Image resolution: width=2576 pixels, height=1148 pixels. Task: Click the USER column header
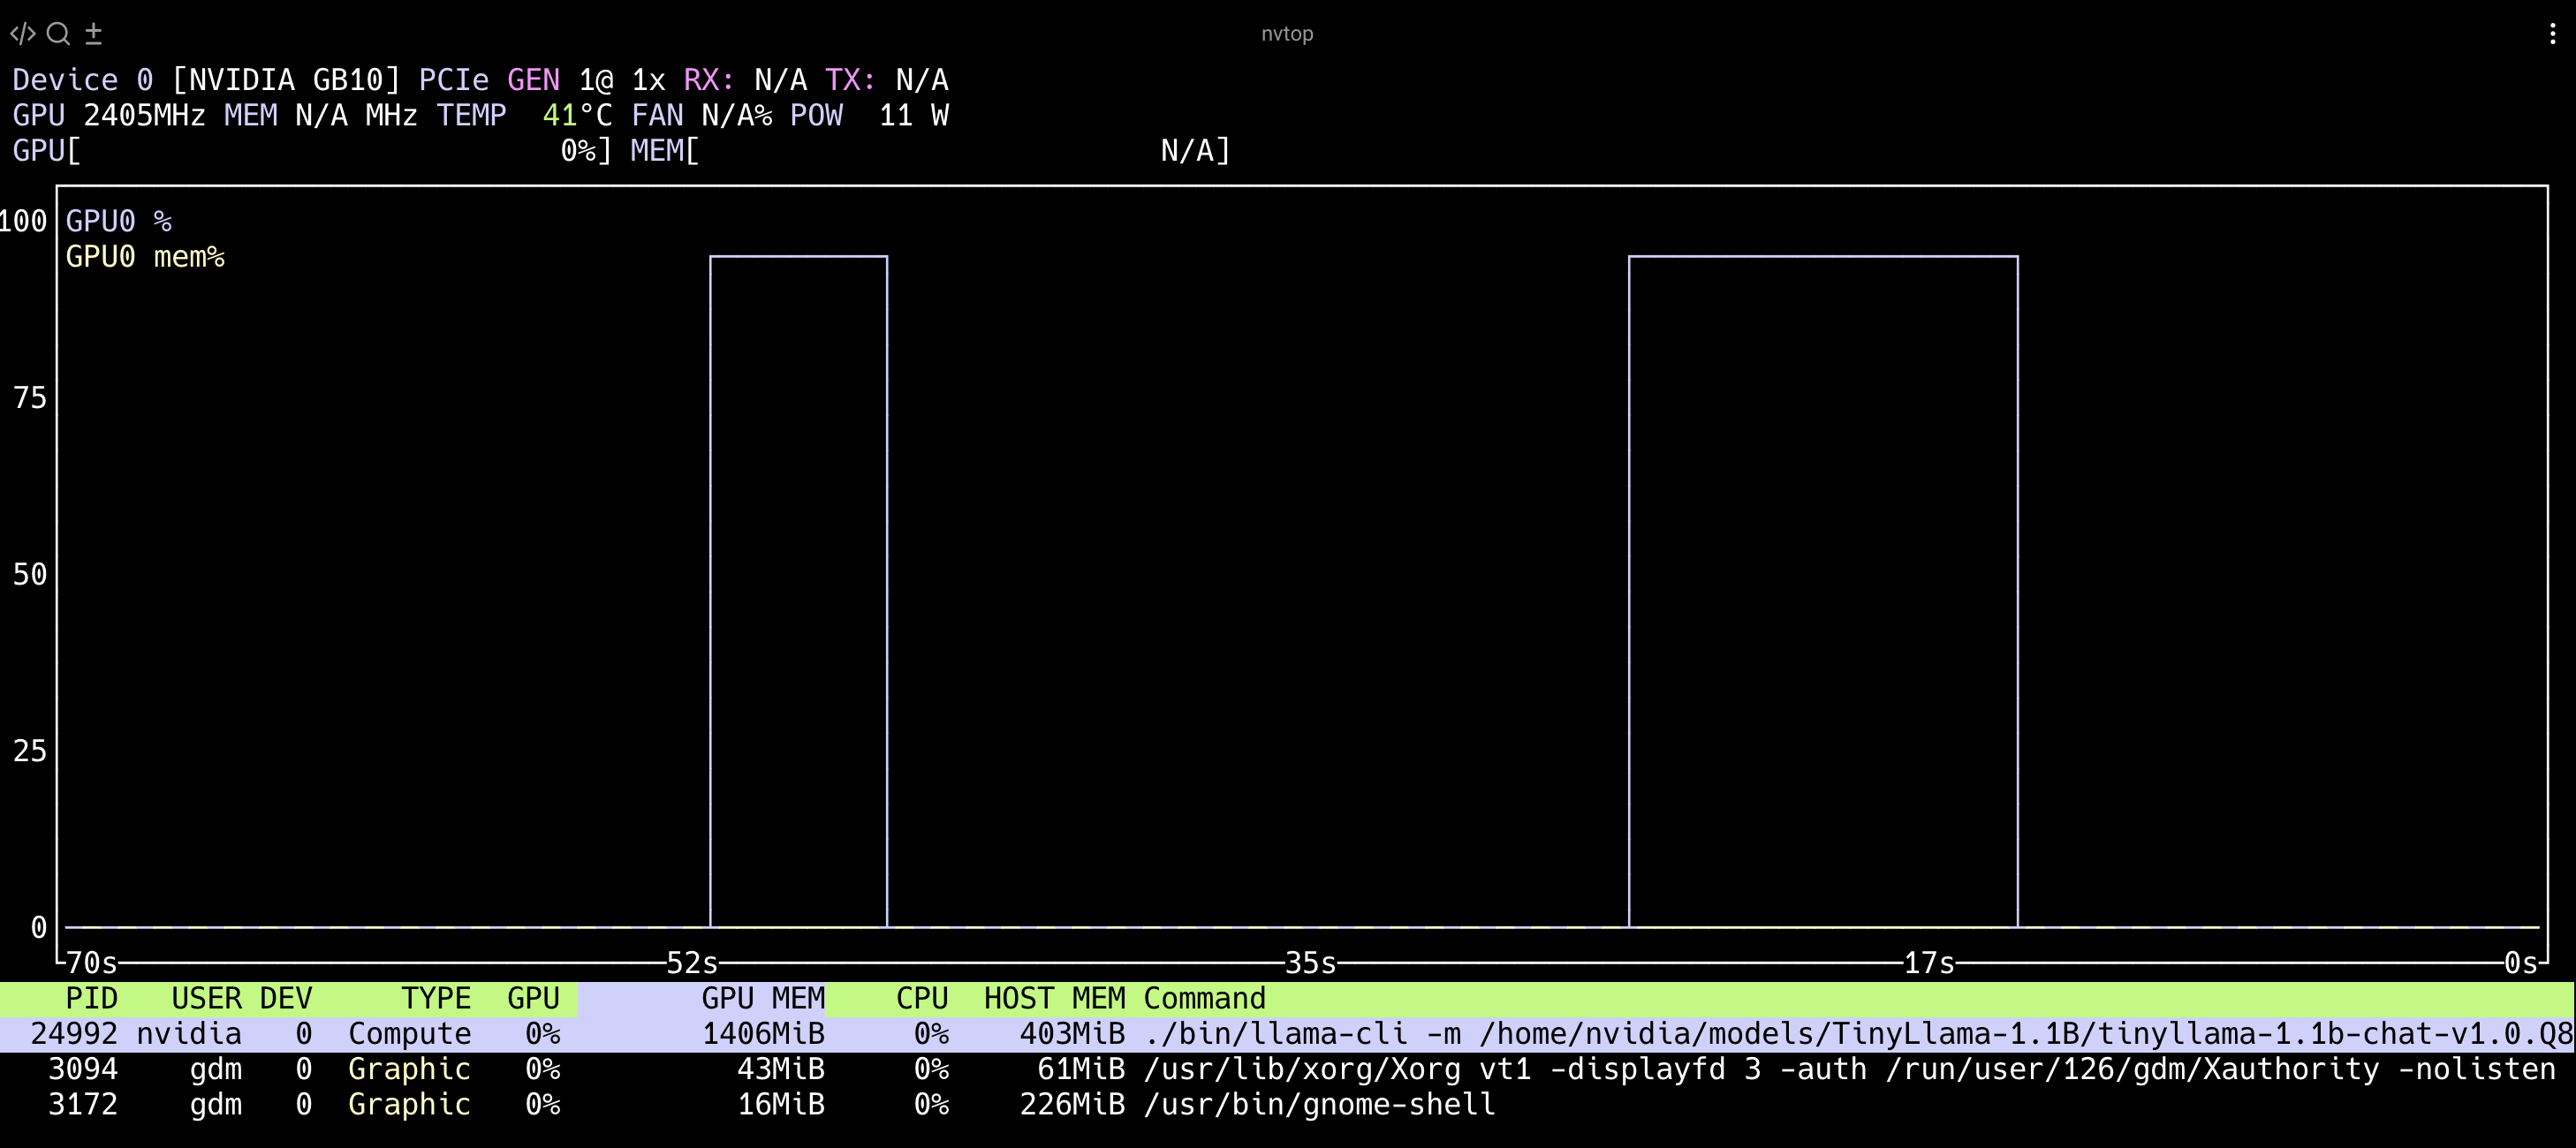click(206, 997)
